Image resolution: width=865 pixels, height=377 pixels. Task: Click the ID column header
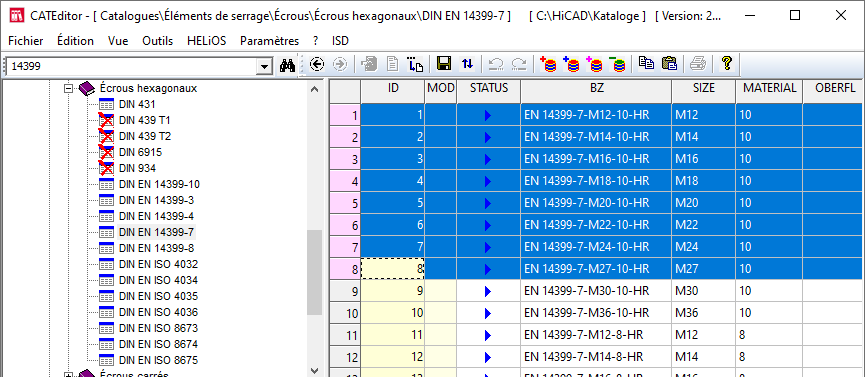pos(393,91)
